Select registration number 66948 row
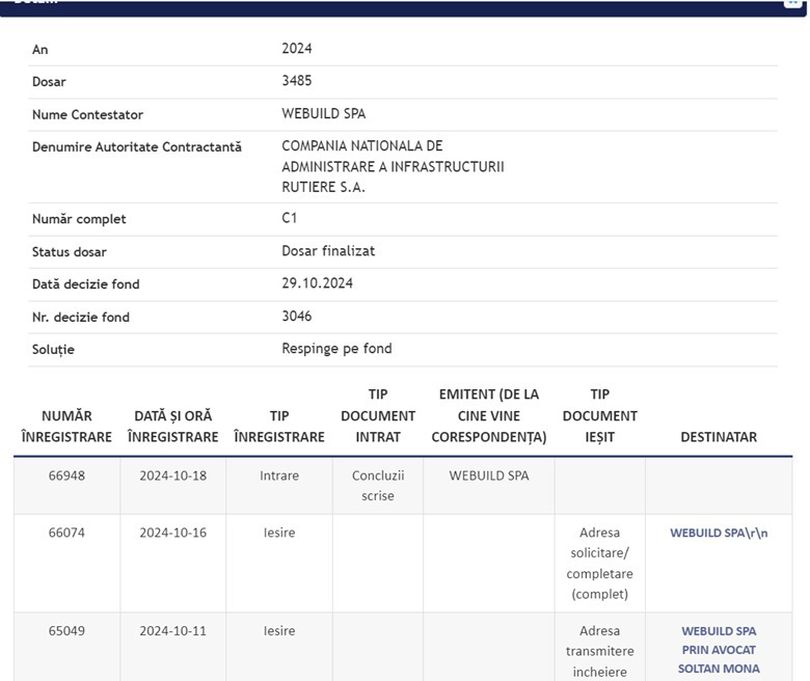Image resolution: width=810 pixels, height=681 pixels. (66, 476)
